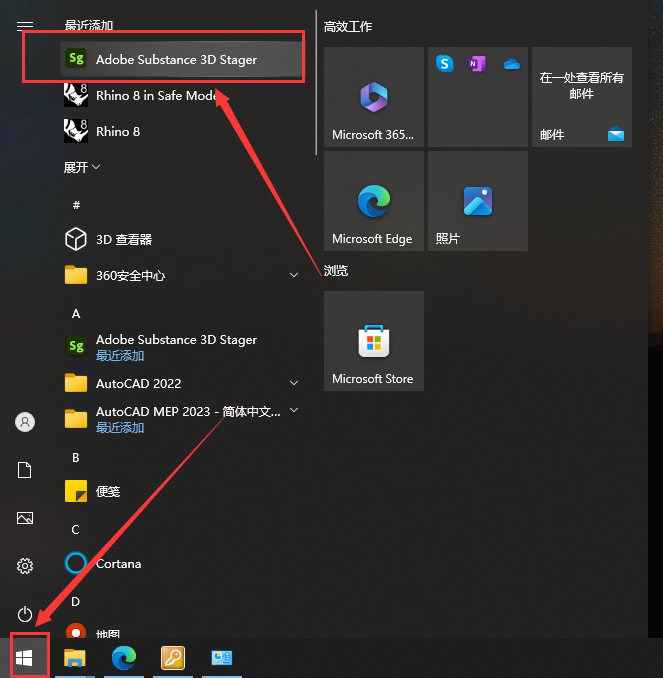Screen dimensions: 663x678
Task: Open Cortana
Action: [181, 563]
